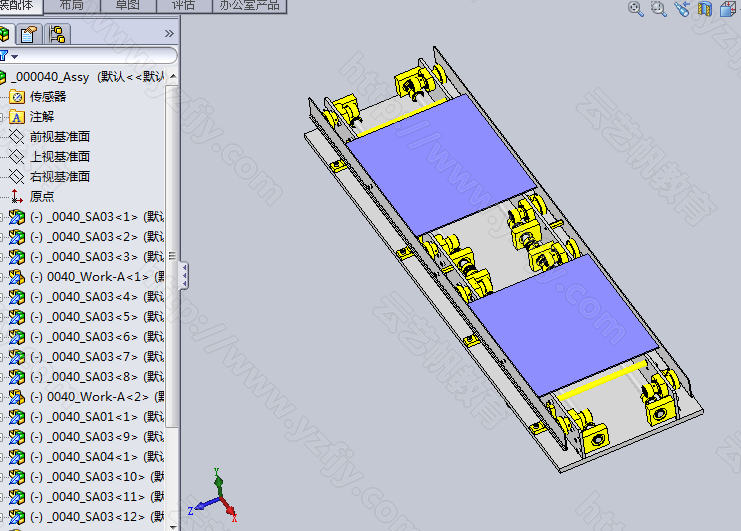Screen dimensions: 741x531
Task: Click the 上视基准面 plane icon
Action: 17,156
